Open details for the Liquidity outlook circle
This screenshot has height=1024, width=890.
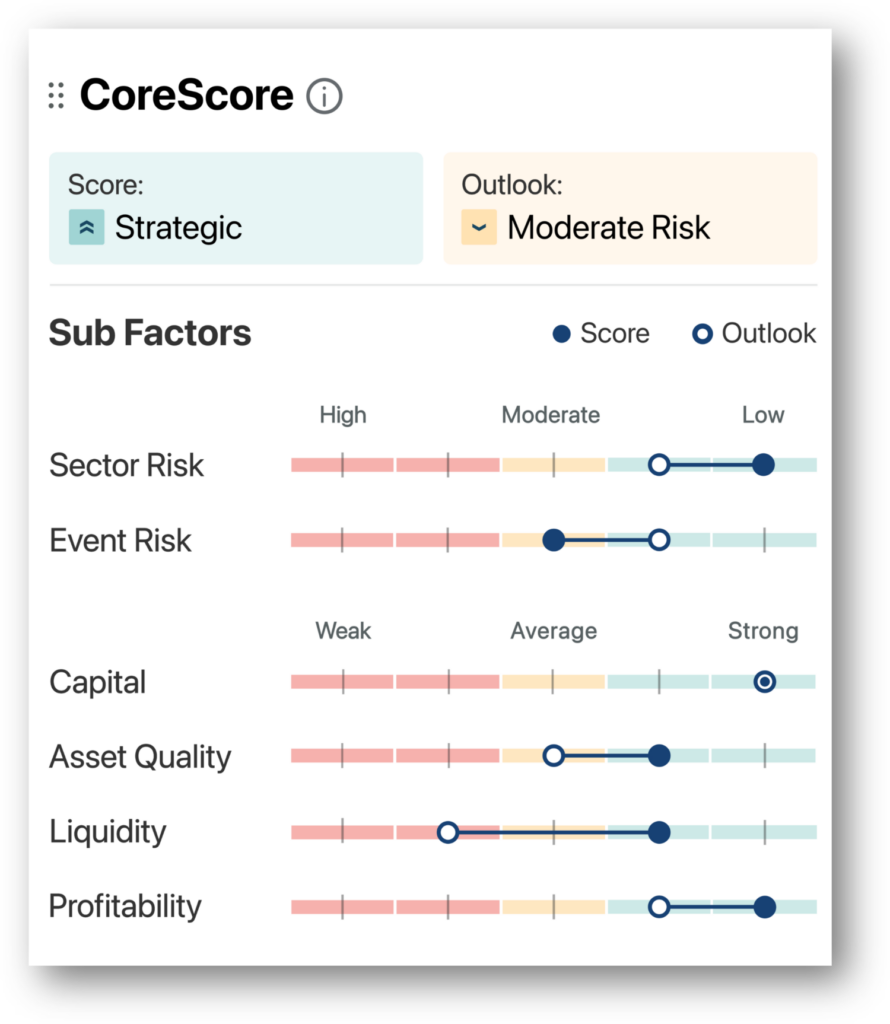(447, 831)
